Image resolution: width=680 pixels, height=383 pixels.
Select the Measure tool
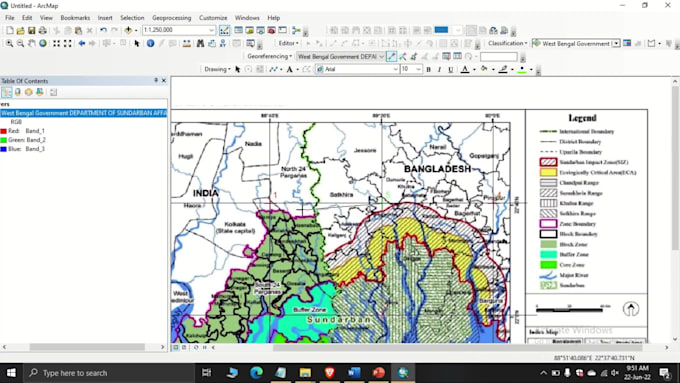[x=186, y=43]
